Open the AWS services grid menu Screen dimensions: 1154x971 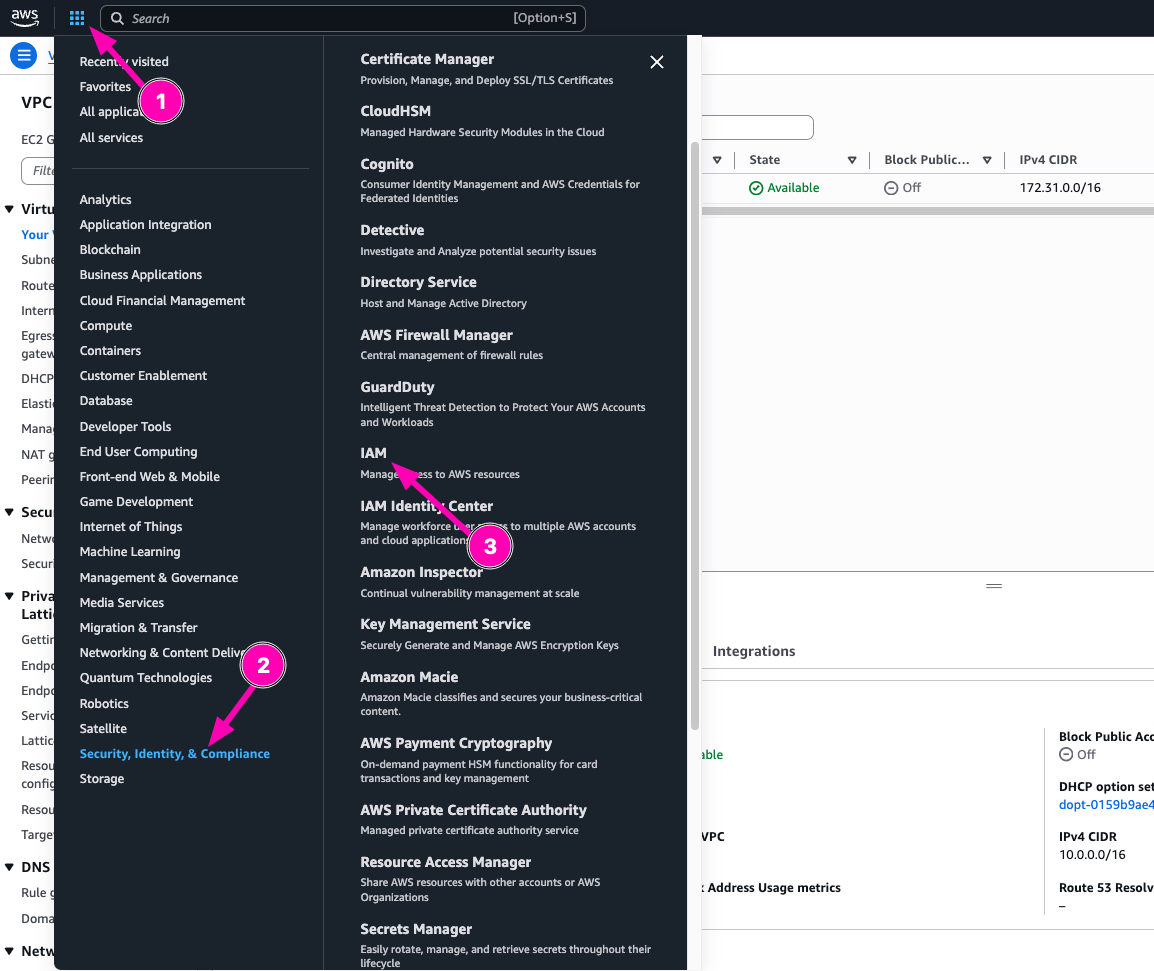click(x=77, y=18)
